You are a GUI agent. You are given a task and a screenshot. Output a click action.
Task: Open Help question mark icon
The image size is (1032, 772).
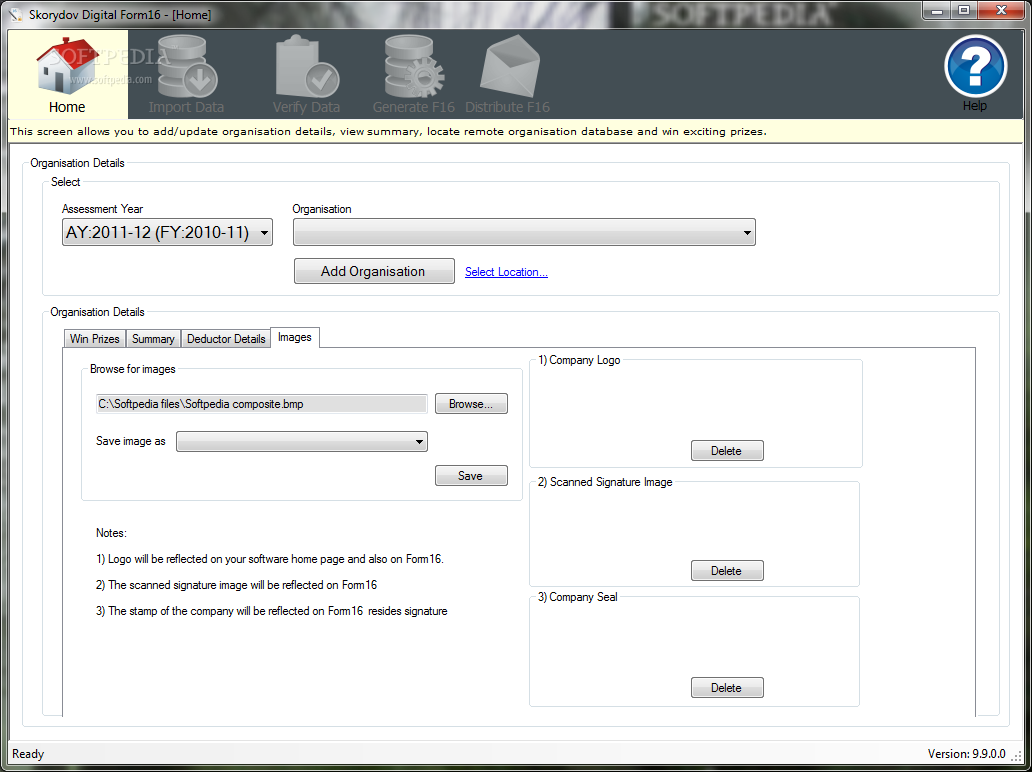[x=975, y=66]
